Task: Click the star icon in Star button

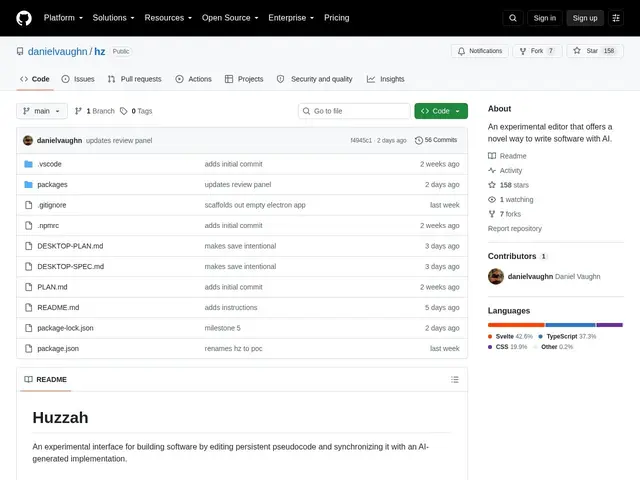Action: click(576, 51)
